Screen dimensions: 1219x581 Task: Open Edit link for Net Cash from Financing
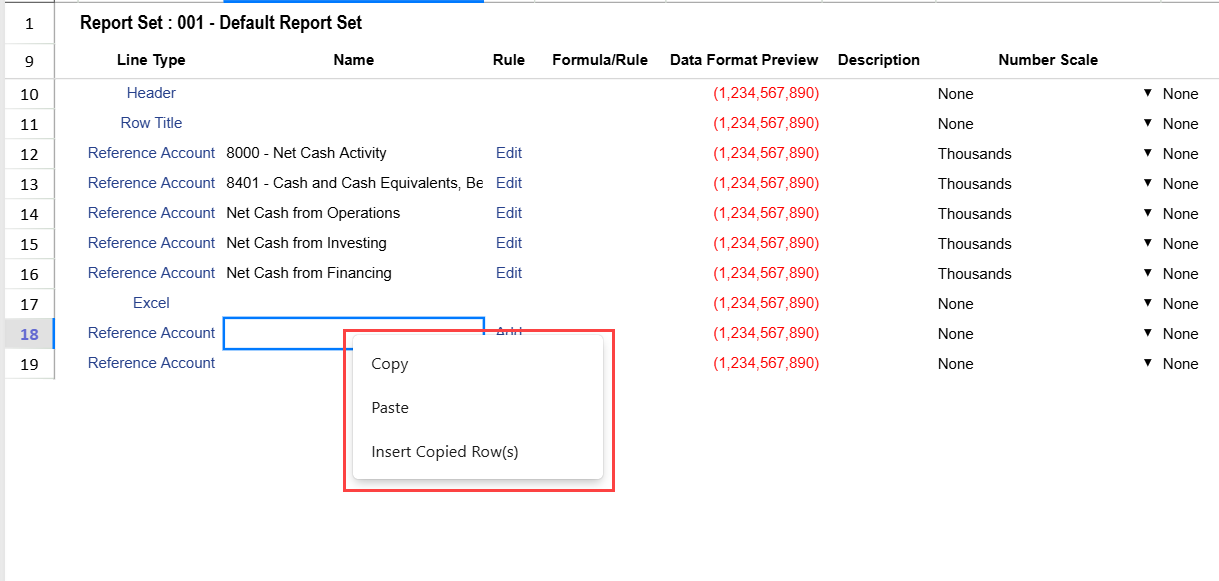click(x=509, y=273)
